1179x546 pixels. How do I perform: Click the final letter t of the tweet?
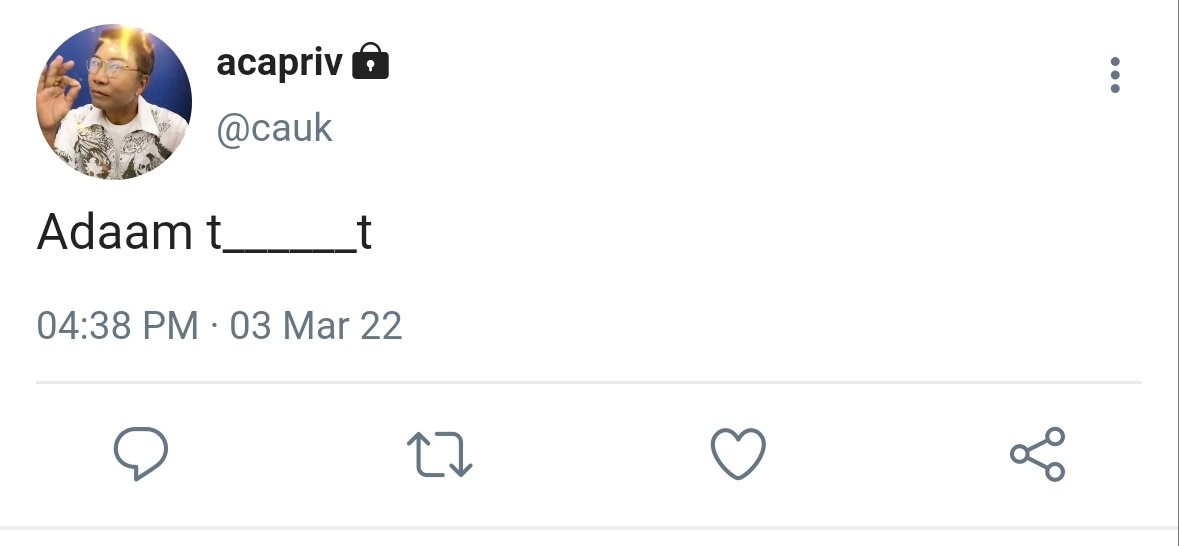[365, 233]
